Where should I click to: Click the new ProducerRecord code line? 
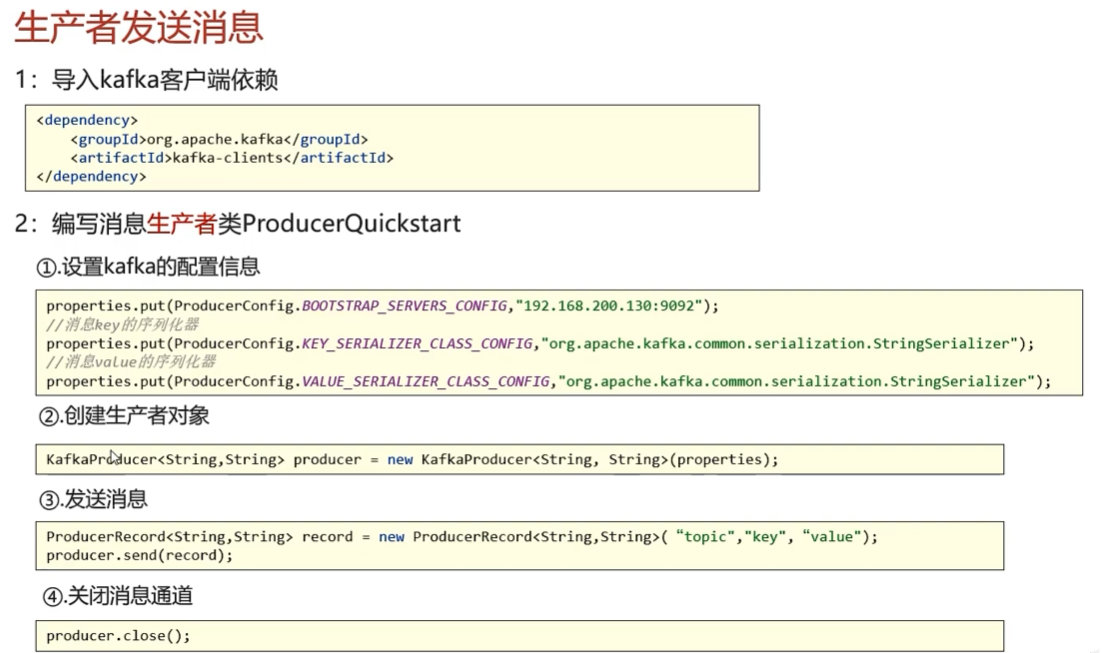[462, 537]
